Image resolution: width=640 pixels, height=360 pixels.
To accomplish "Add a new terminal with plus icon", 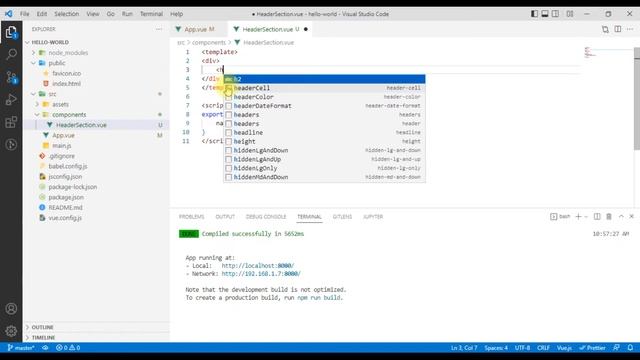I will click(x=578, y=216).
